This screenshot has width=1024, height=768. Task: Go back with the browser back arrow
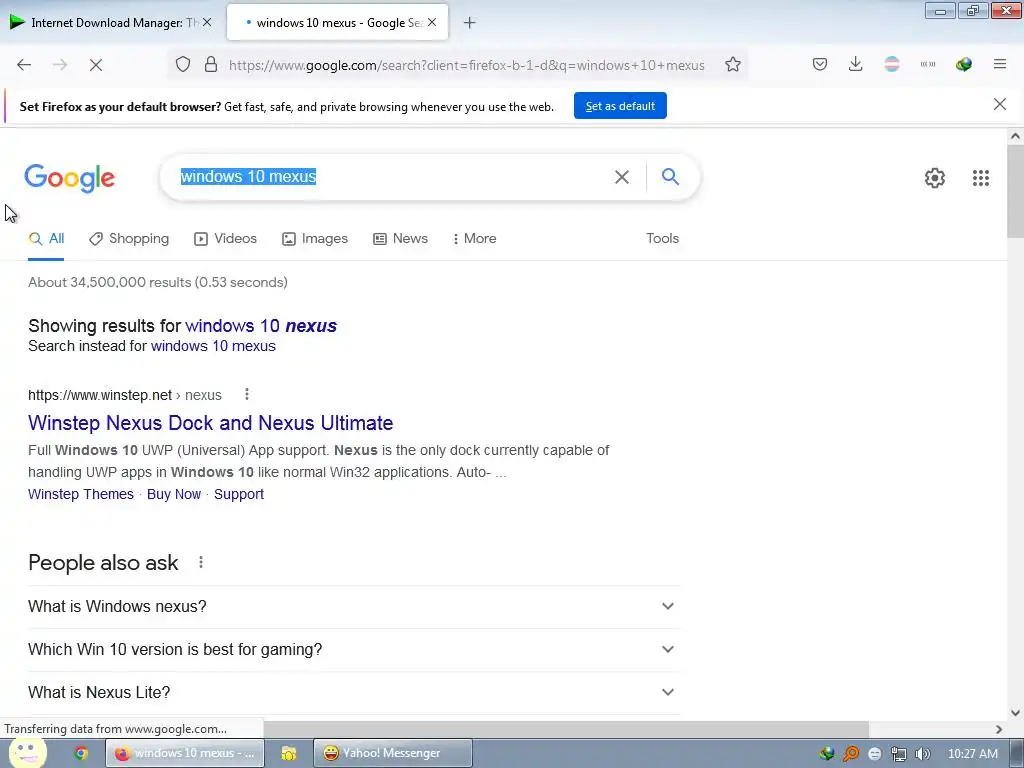coord(24,65)
